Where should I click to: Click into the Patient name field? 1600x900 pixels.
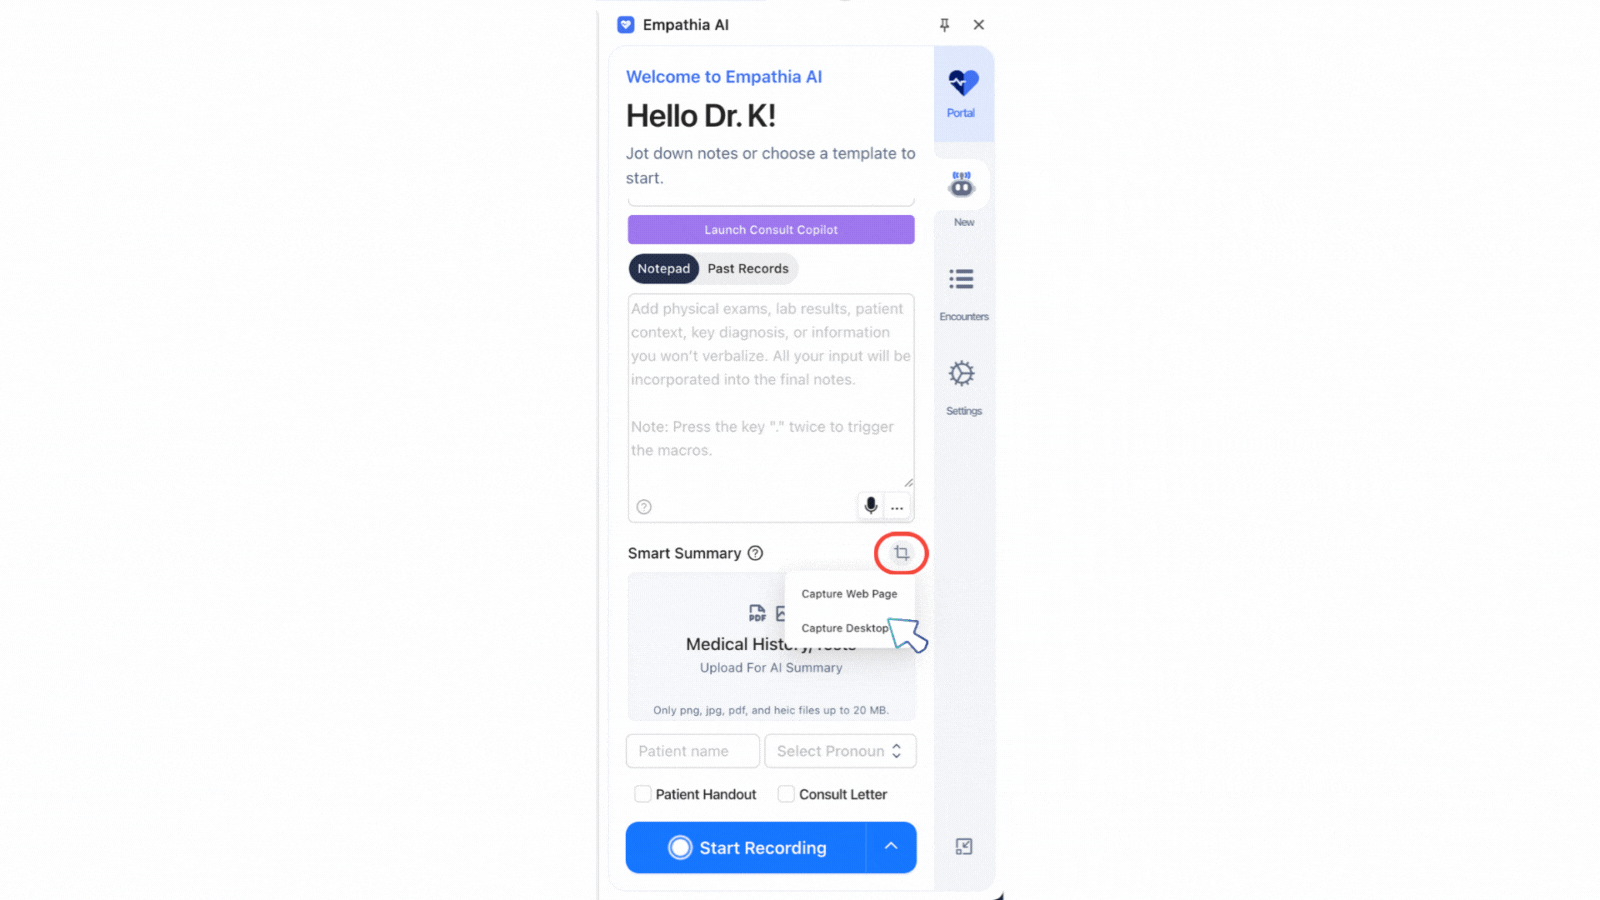click(693, 751)
